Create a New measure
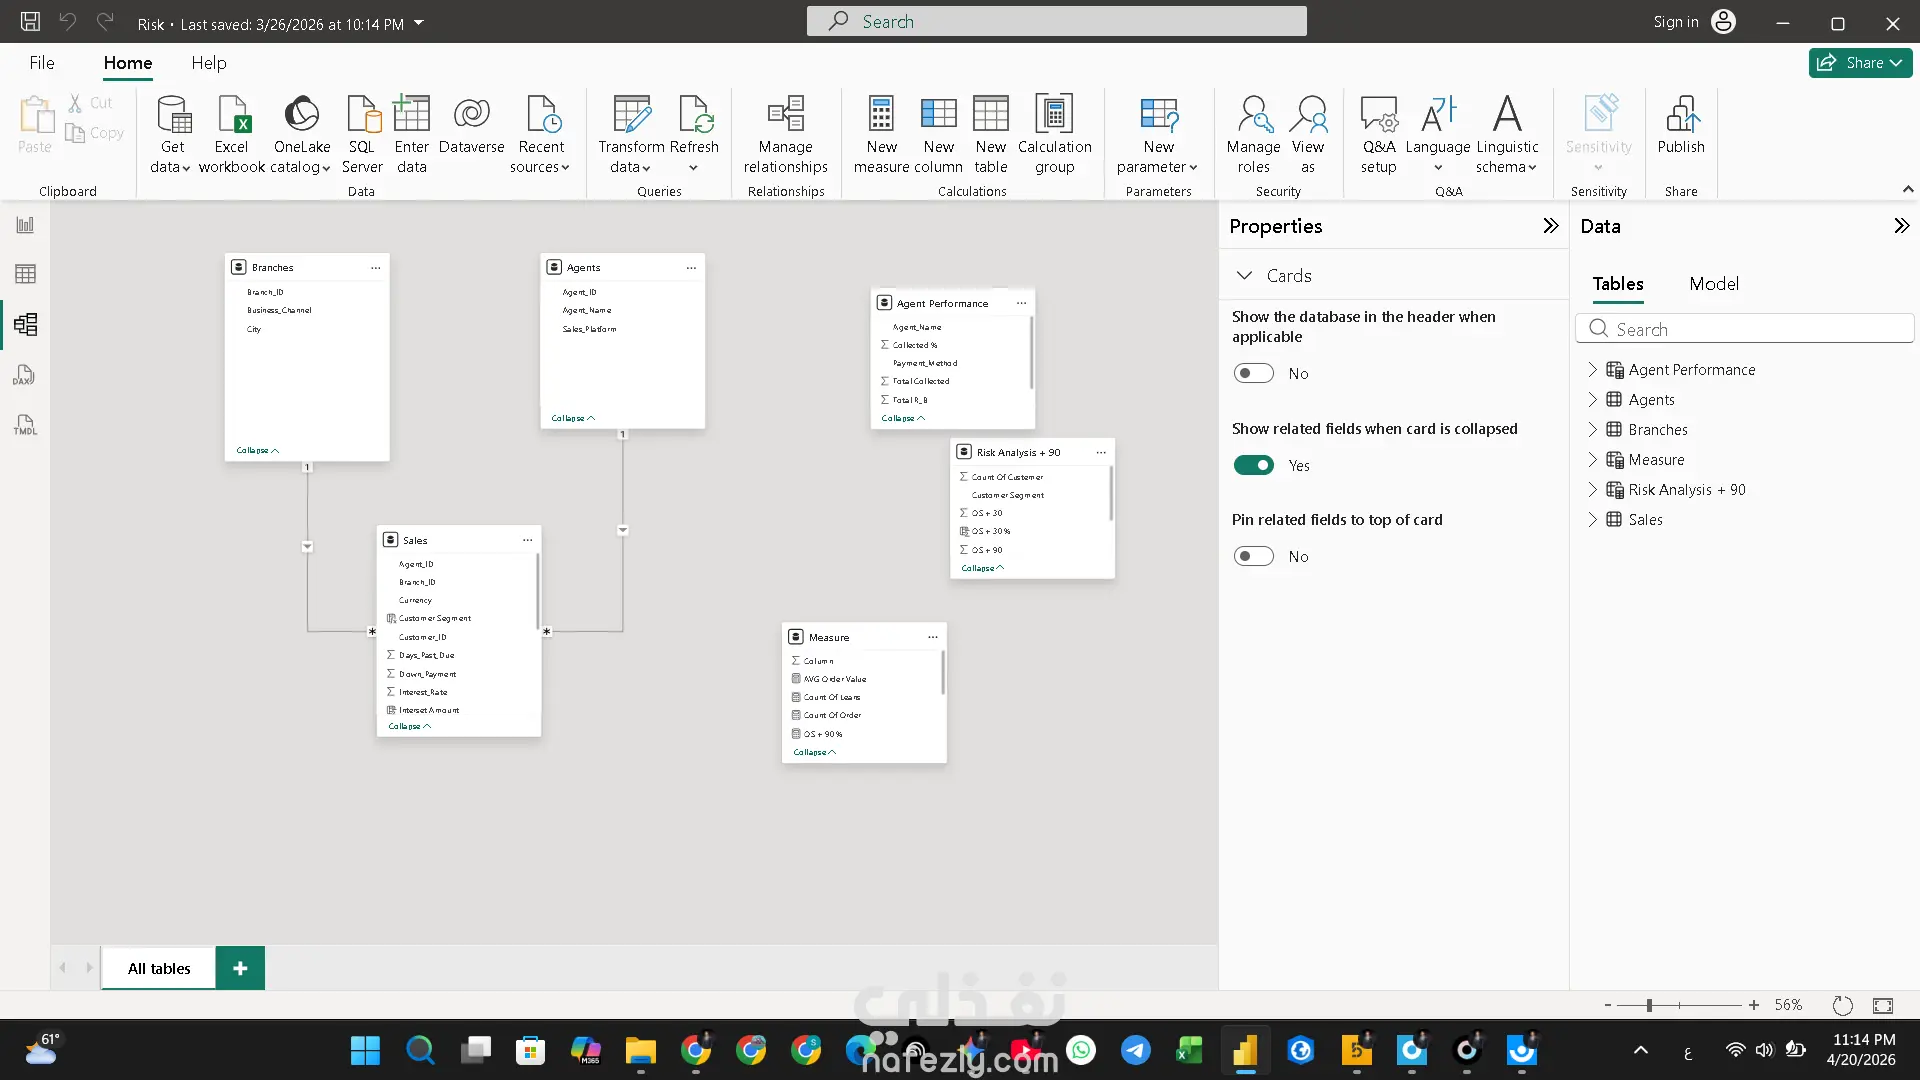The width and height of the screenshot is (1920, 1080). coord(882,135)
